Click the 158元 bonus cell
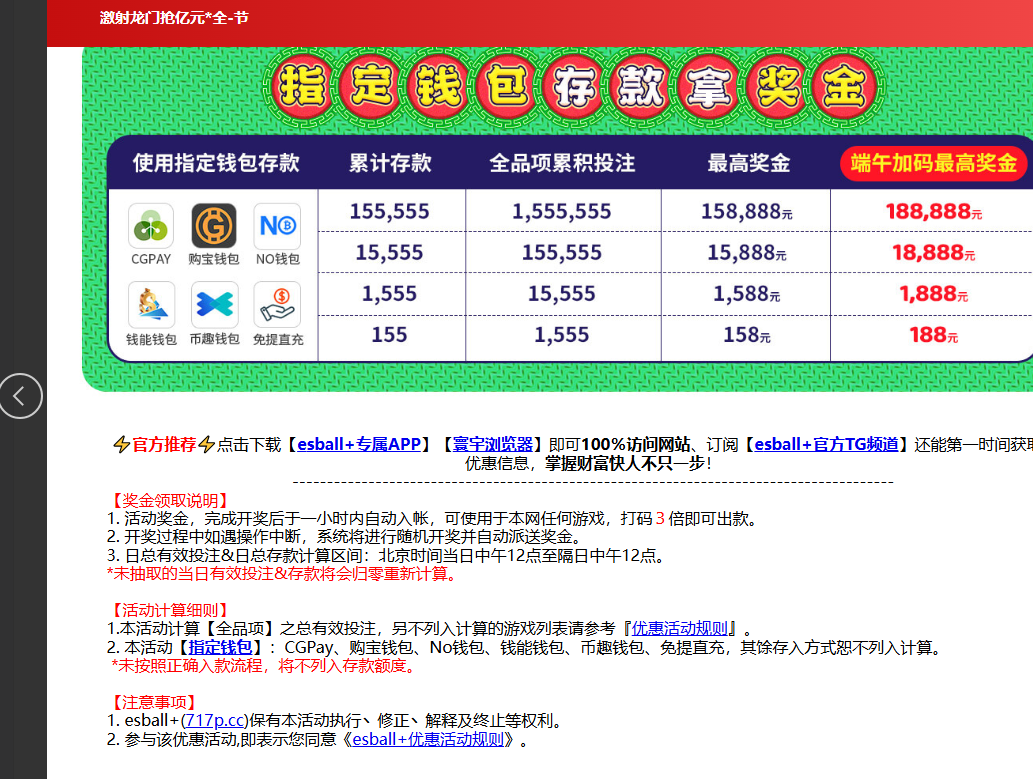 click(746, 334)
